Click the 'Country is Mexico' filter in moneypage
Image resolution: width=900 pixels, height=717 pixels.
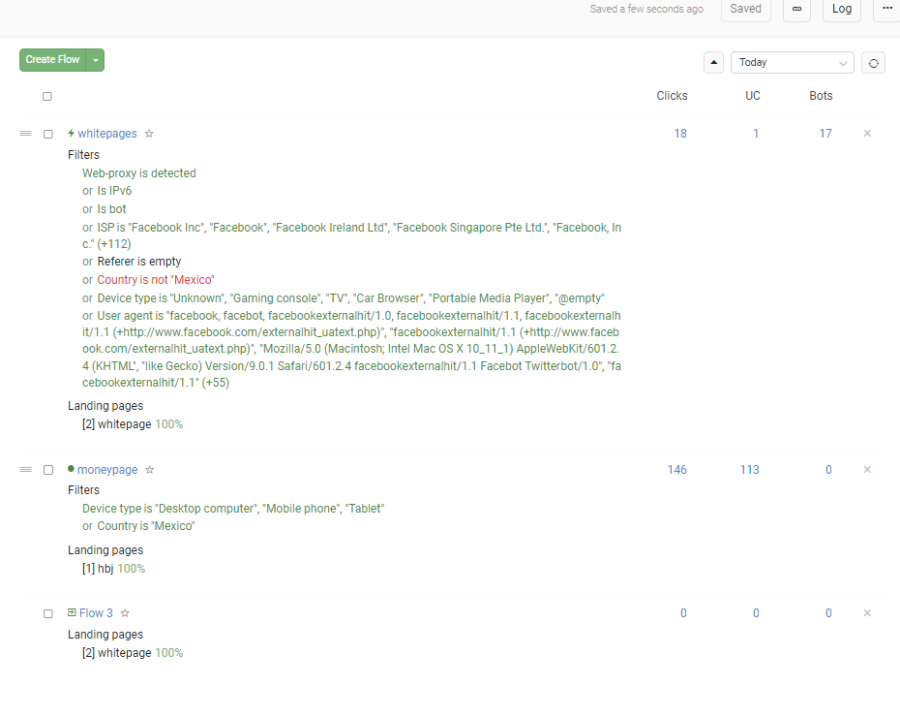coord(146,526)
